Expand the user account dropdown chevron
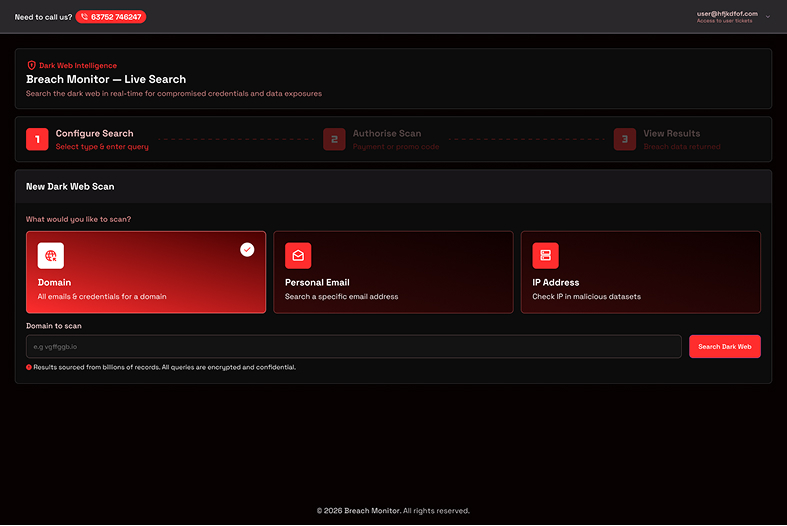Image resolution: width=787 pixels, height=526 pixels. [768, 17]
